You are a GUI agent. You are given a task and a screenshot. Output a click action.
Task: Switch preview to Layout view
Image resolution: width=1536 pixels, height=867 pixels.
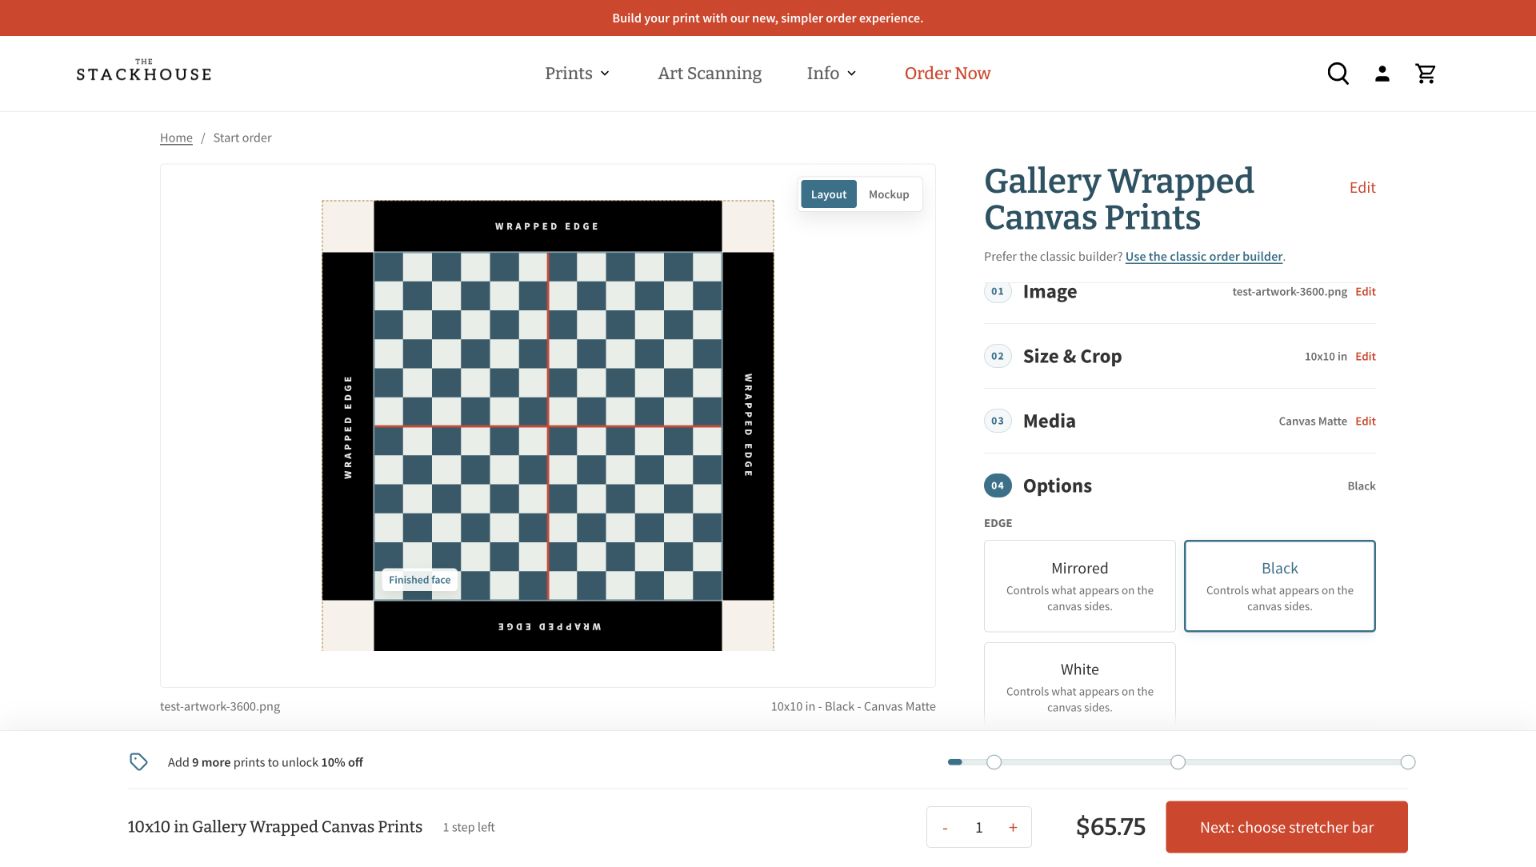point(828,194)
